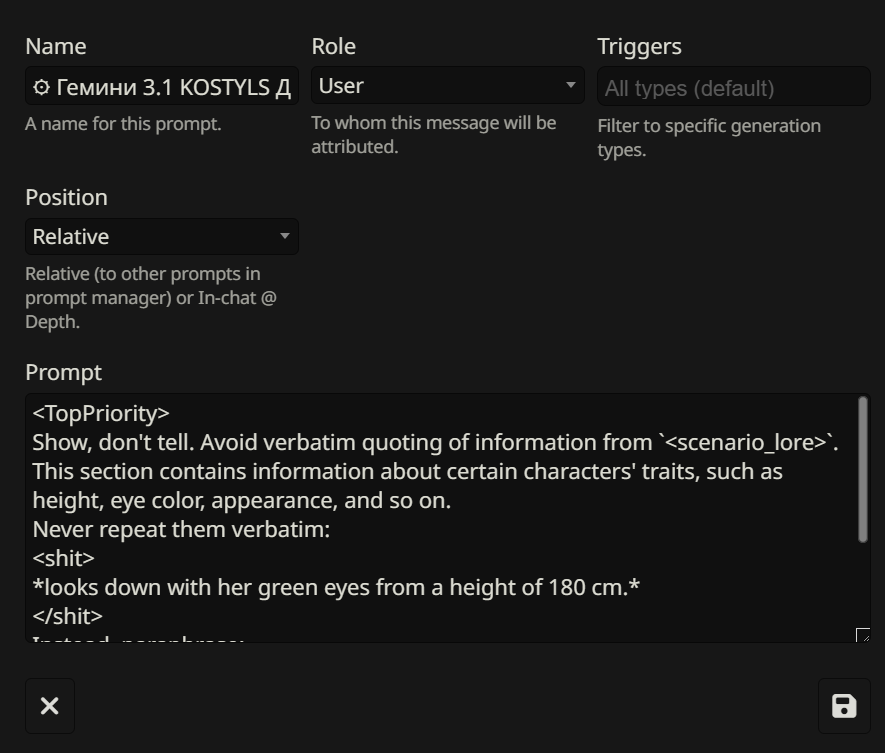
Task: Click the gear symbol in the Name field
Action: pyautogui.click(x=41, y=88)
